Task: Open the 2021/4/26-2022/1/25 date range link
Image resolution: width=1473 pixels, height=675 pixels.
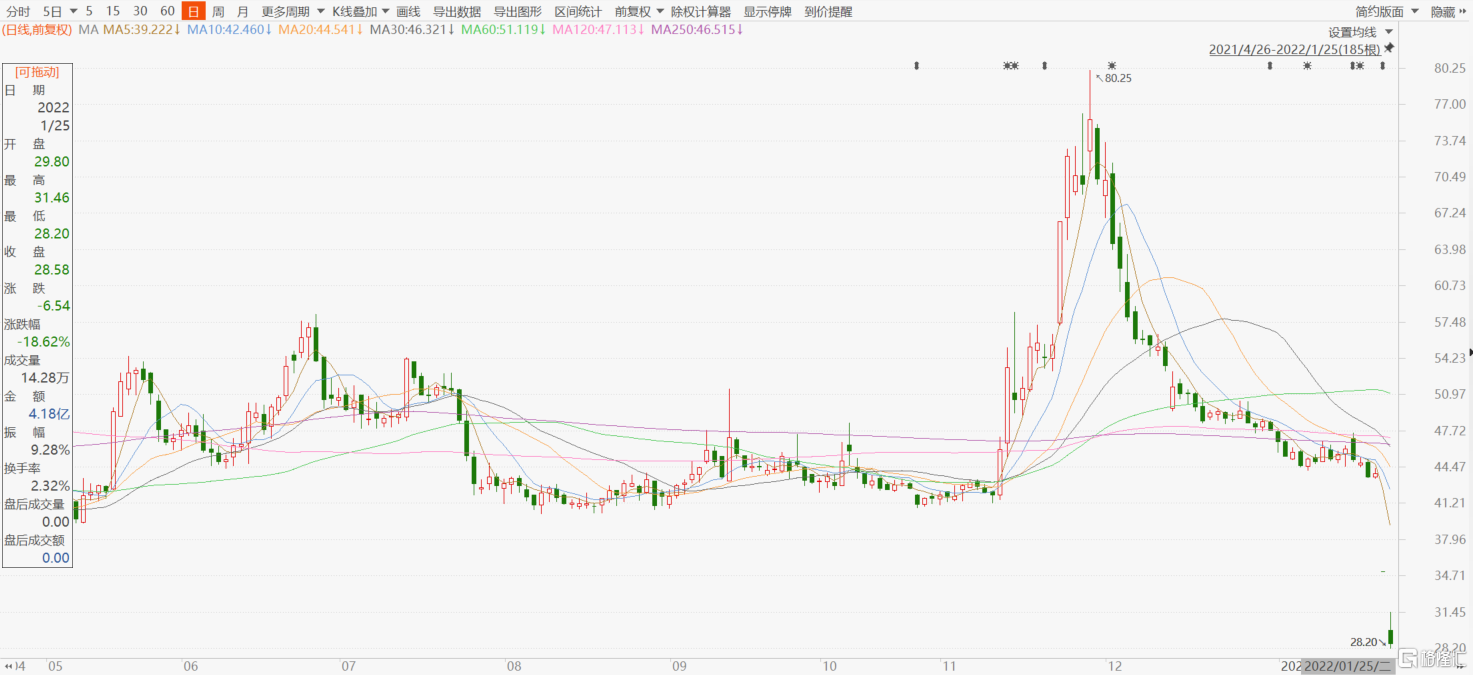Action: [1294, 49]
